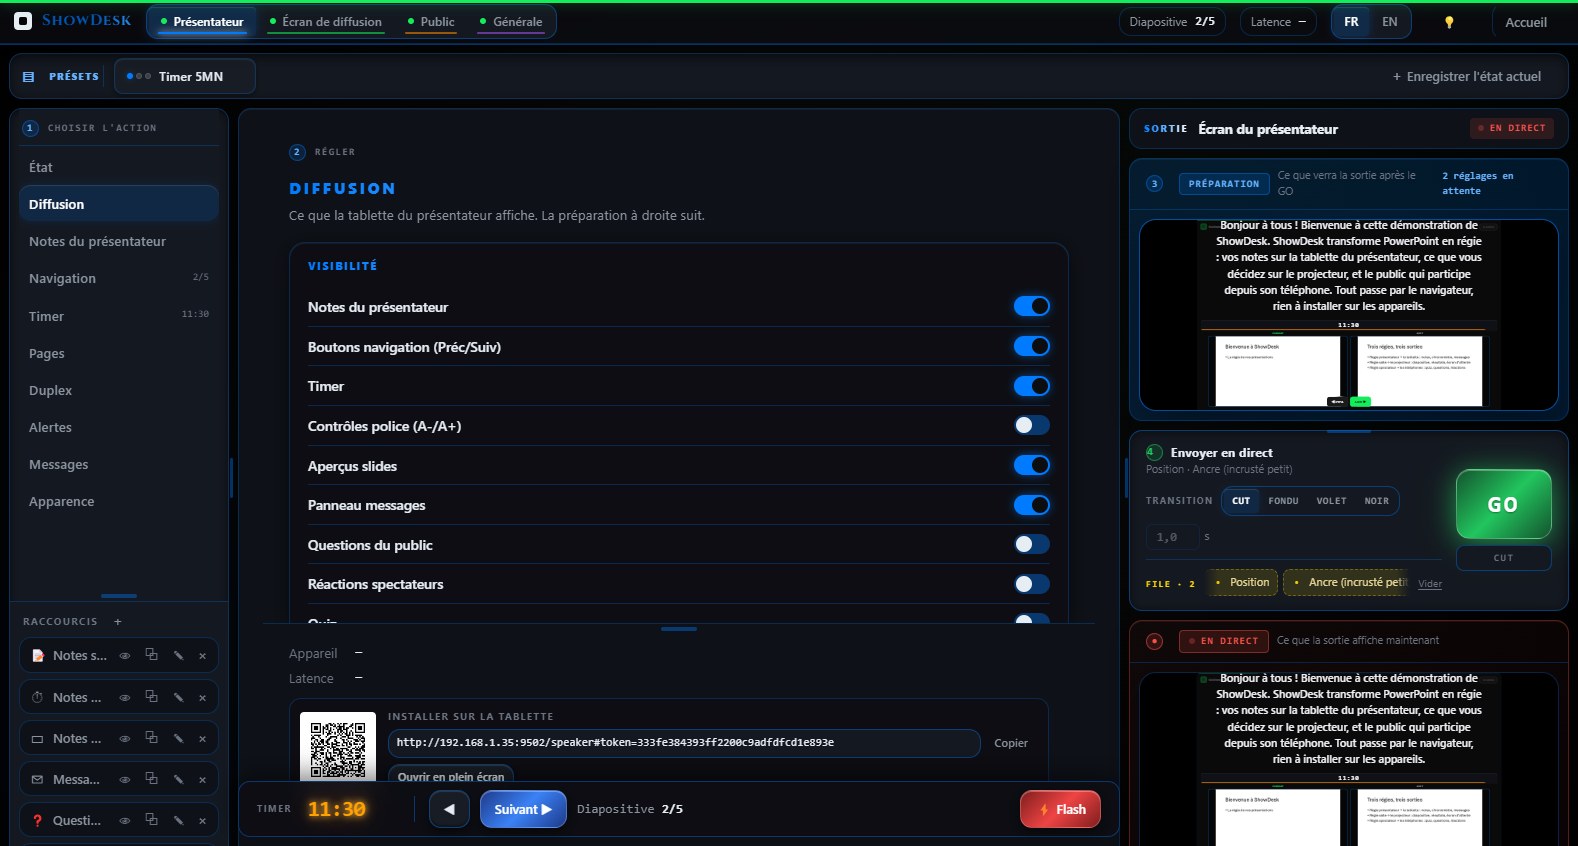
Task: Delete the stopwatch Notes shortcut
Action: point(202,697)
